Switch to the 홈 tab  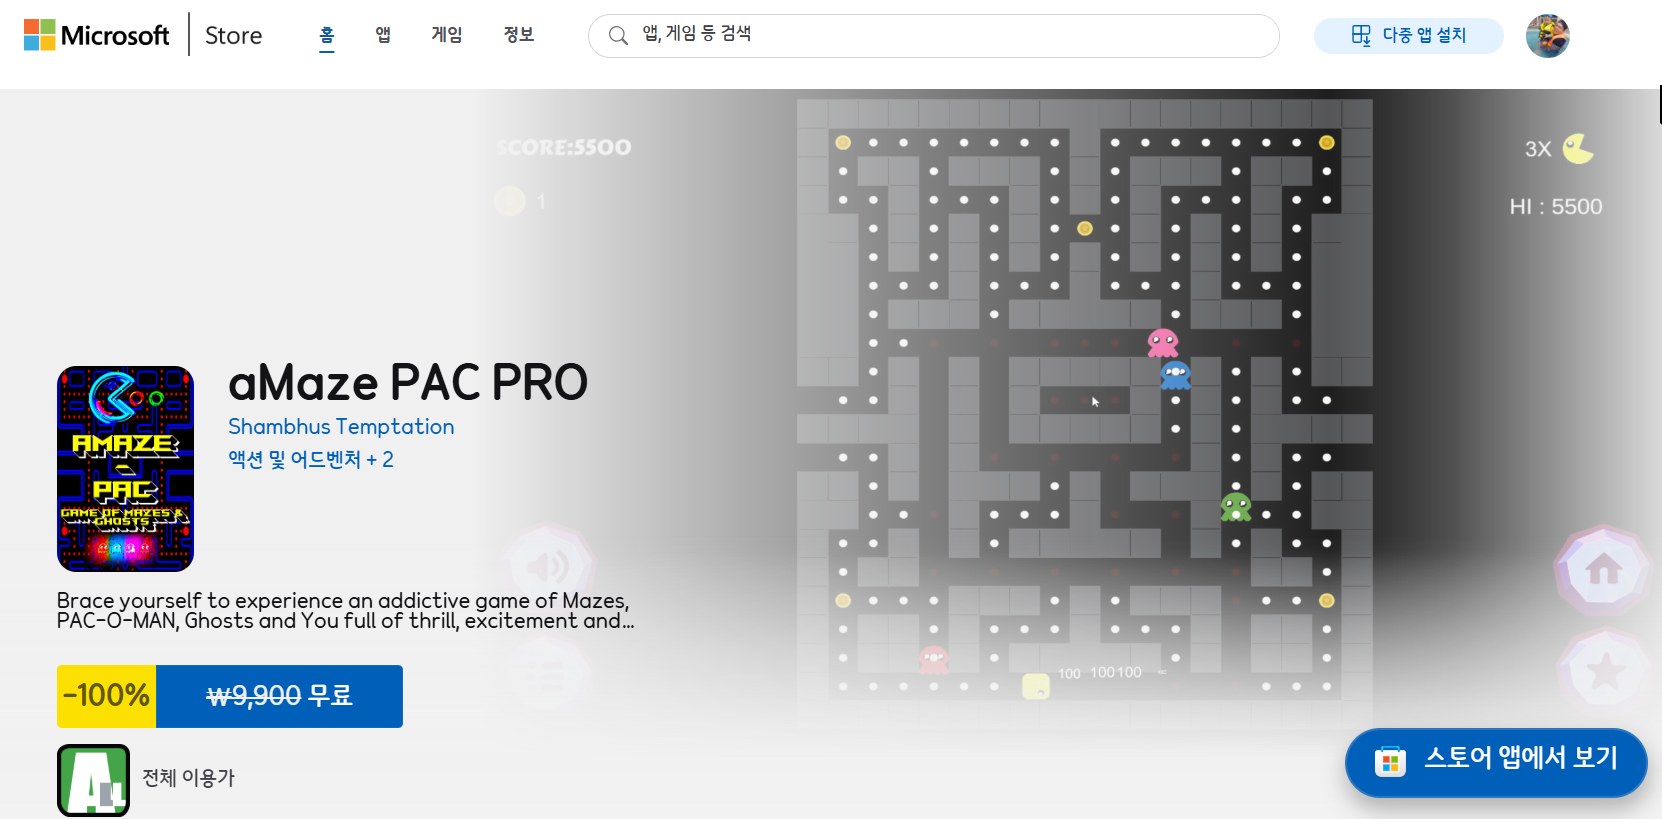tap(326, 35)
